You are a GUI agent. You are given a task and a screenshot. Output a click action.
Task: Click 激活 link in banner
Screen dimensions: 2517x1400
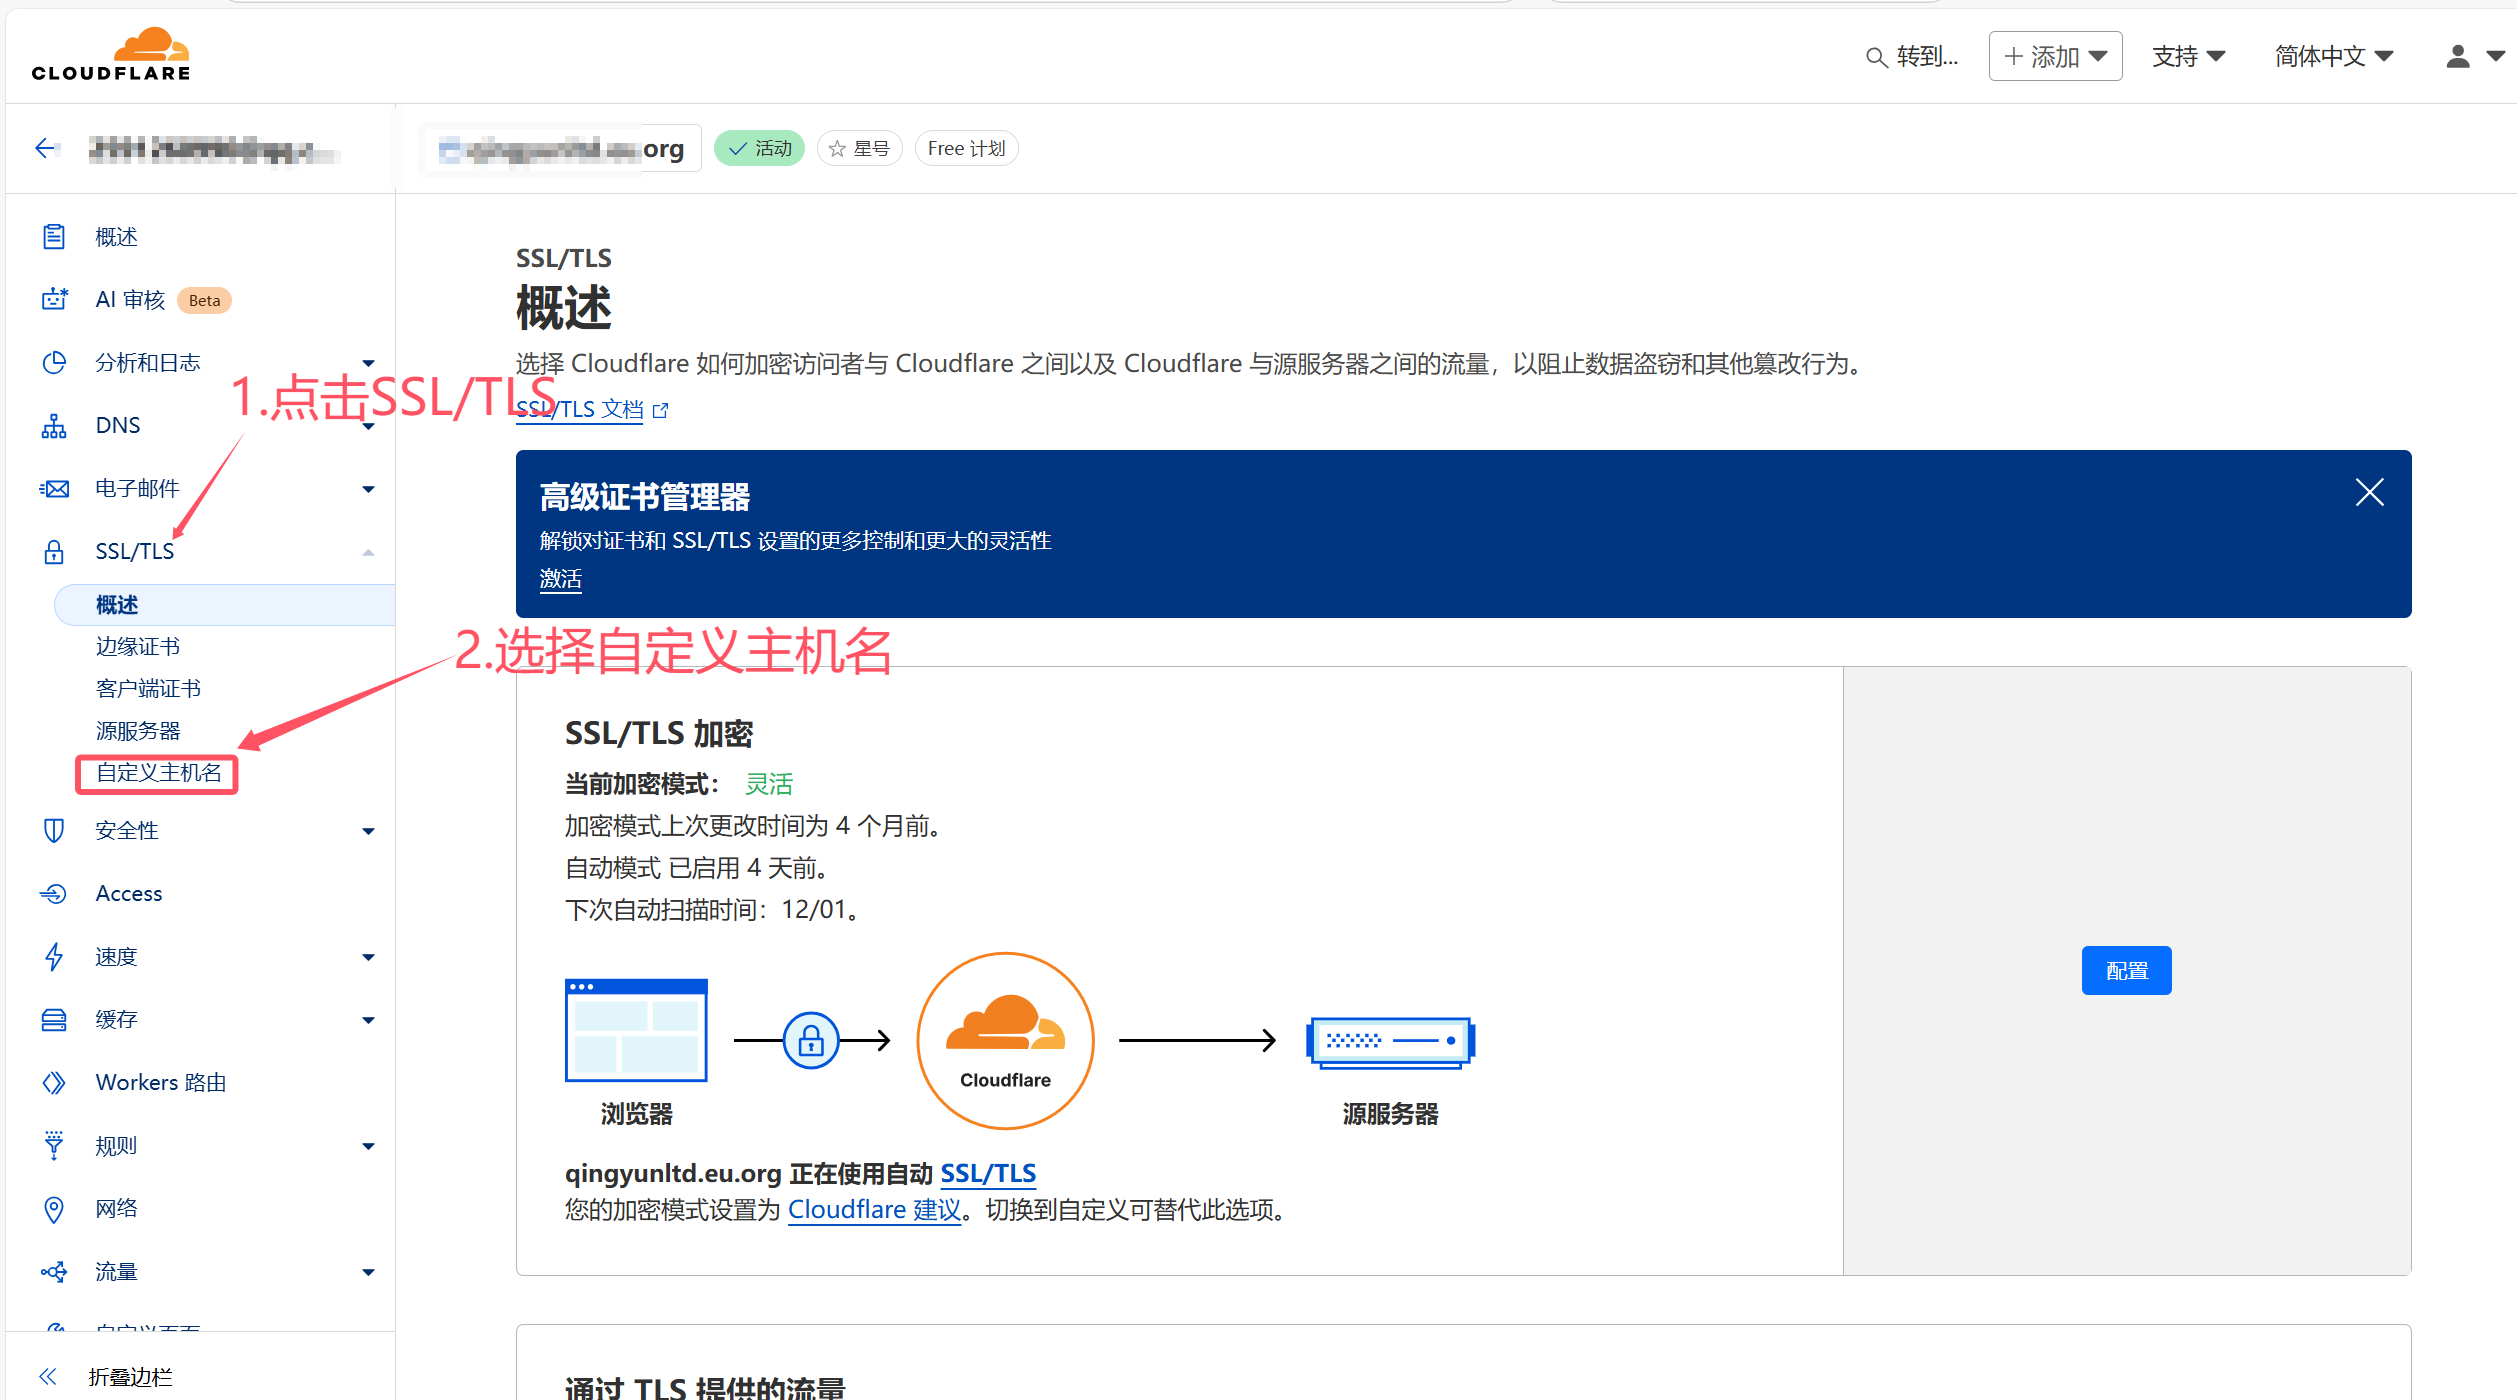tap(560, 579)
